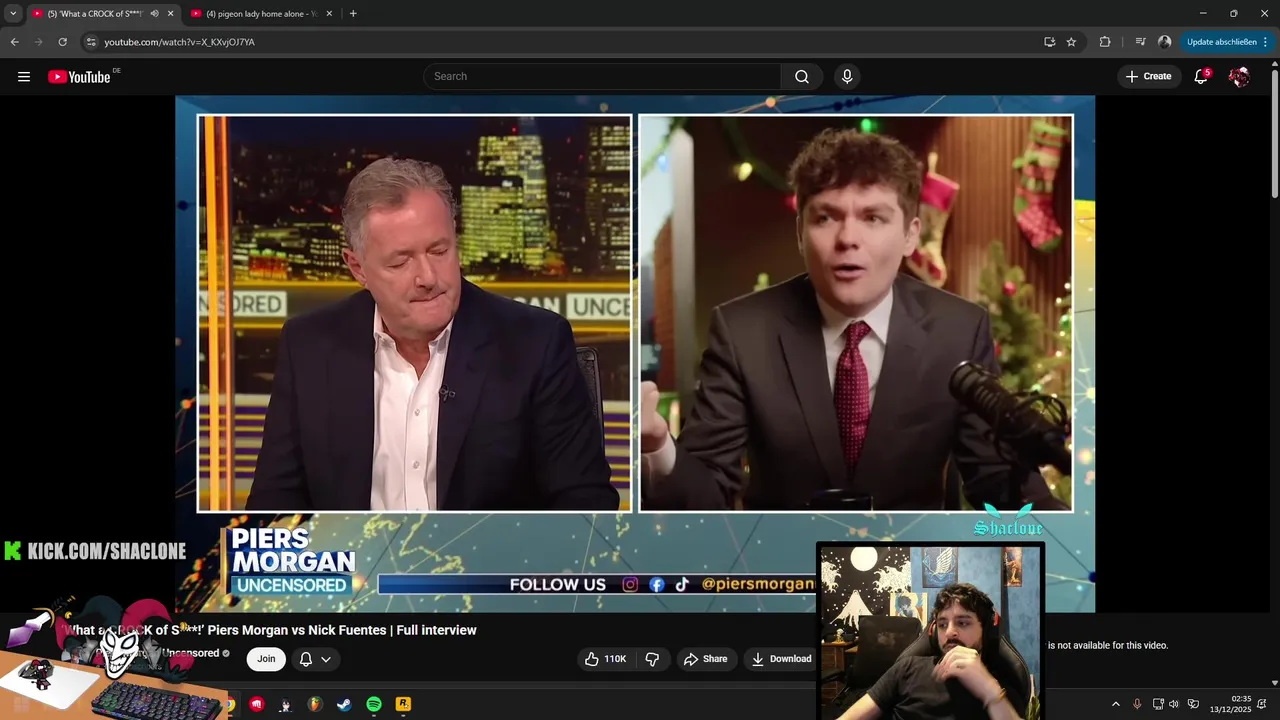This screenshot has width=1280, height=720.
Task: Open the browser extensions puzzle icon
Action: click(x=1105, y=42)
